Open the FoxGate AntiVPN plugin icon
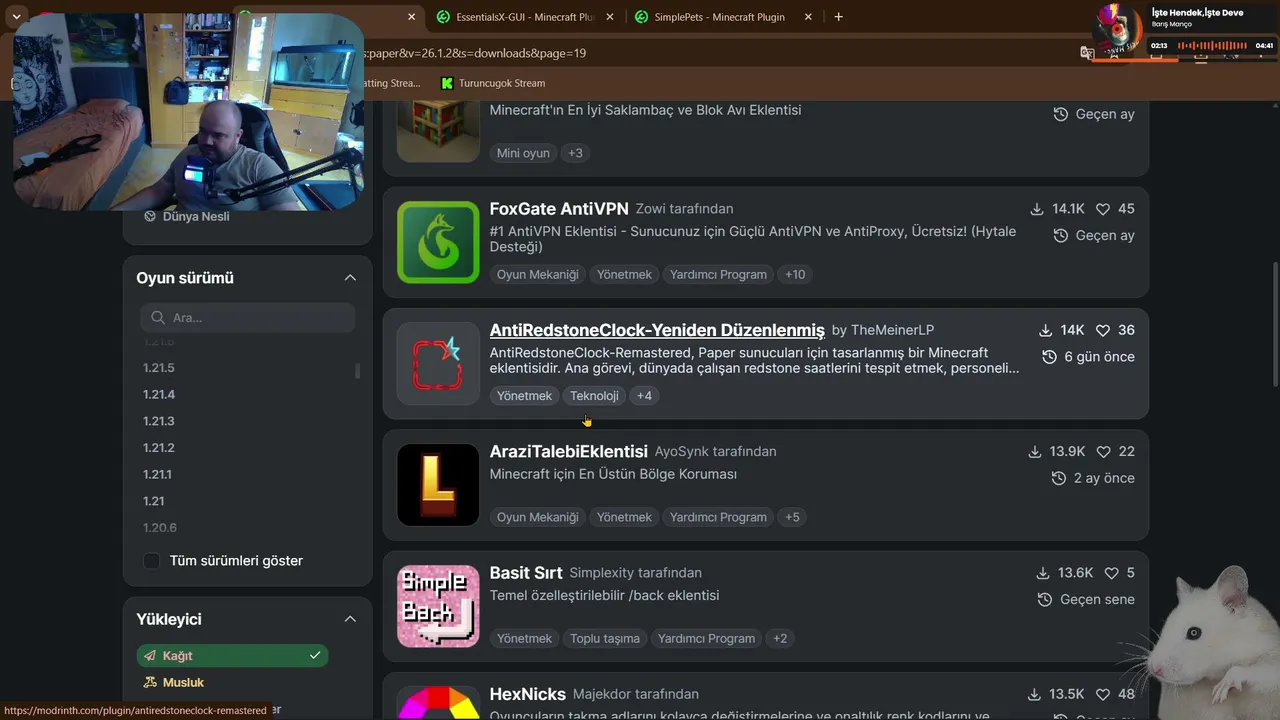 pos(438,242)
